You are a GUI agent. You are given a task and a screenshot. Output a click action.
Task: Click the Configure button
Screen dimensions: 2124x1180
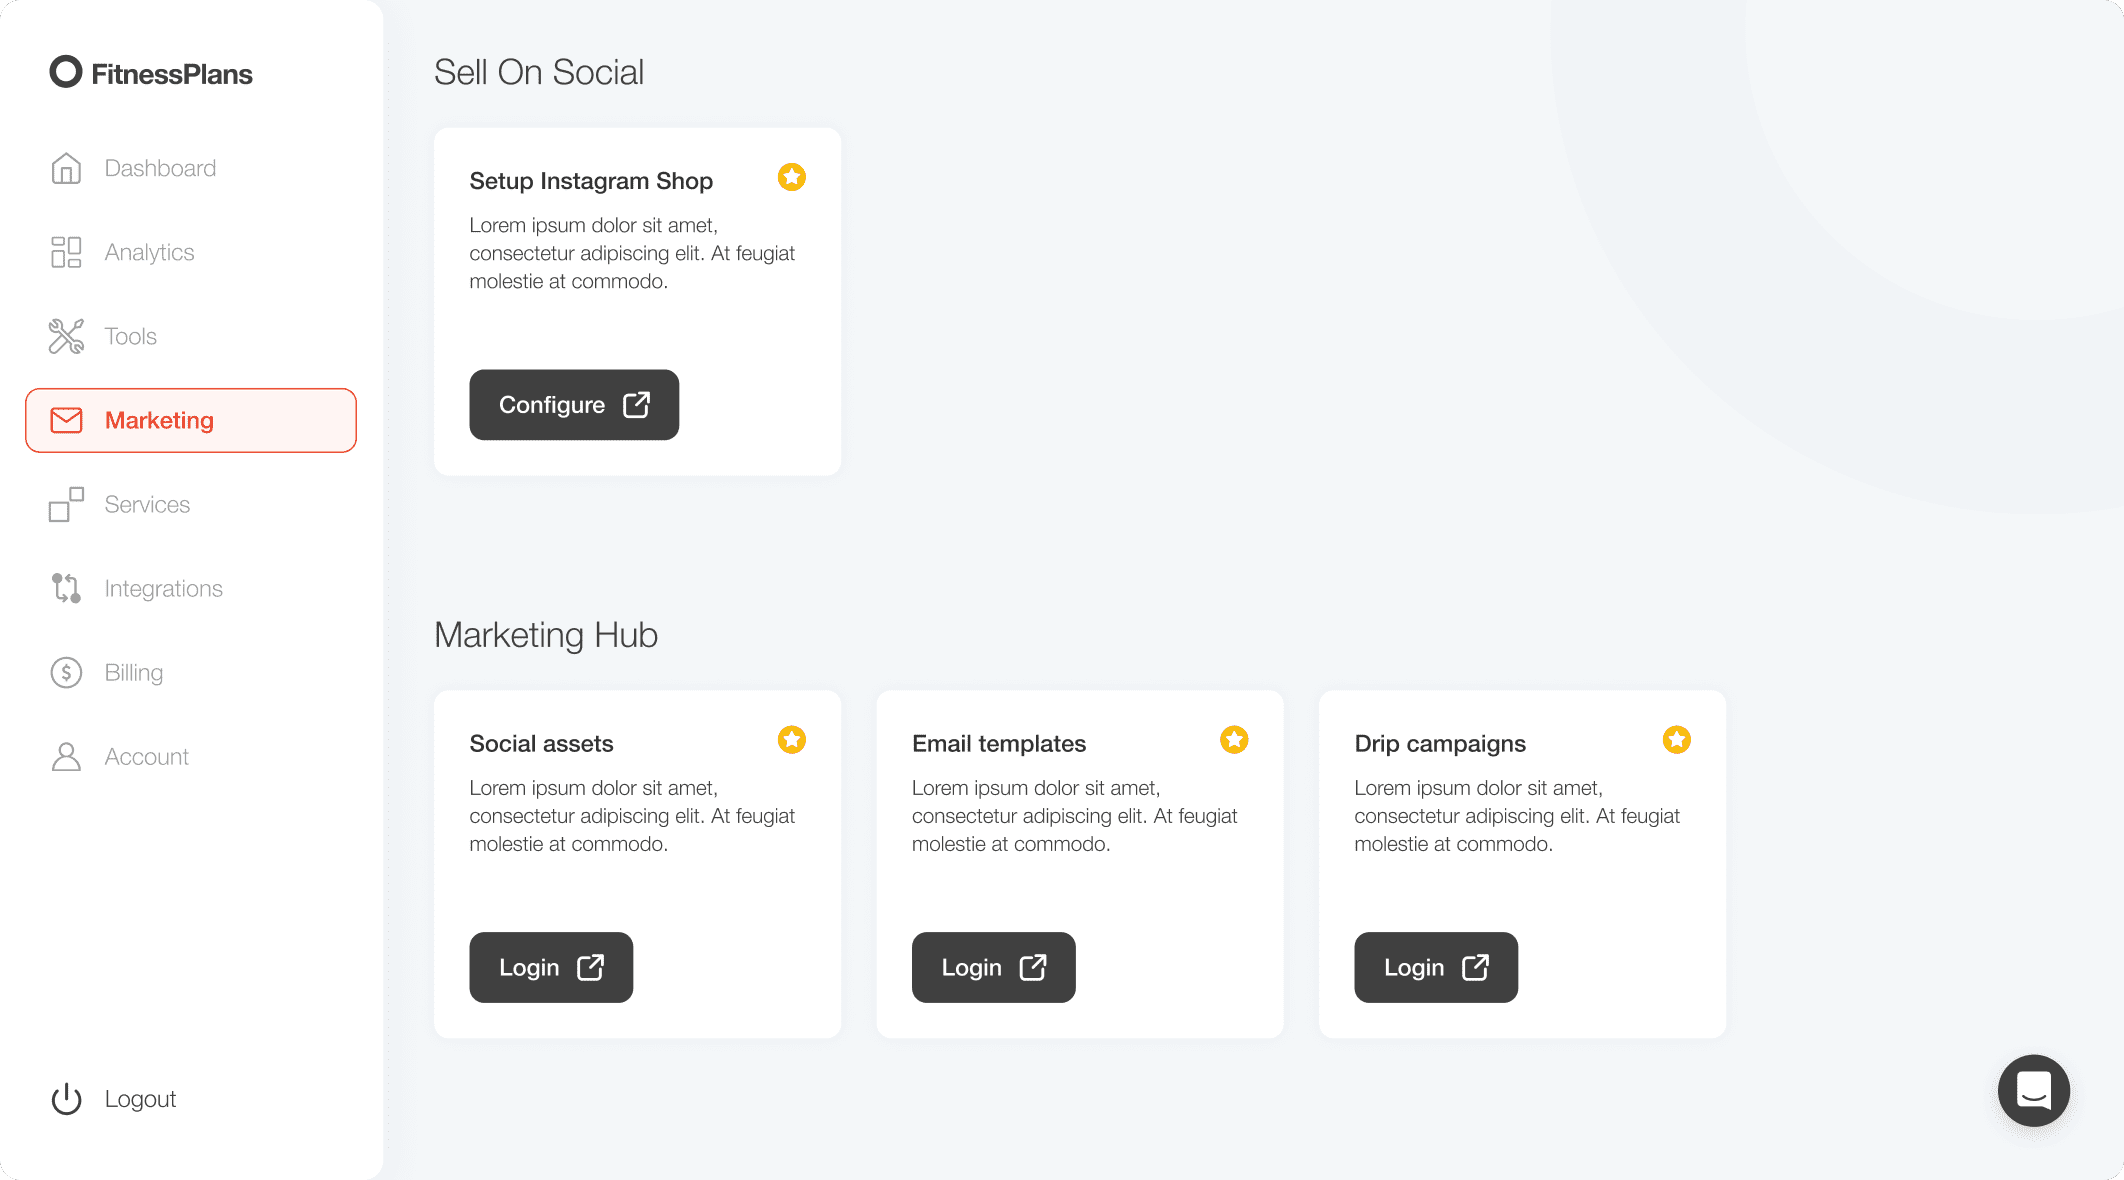pyautogui.click(x=574, y=405)
